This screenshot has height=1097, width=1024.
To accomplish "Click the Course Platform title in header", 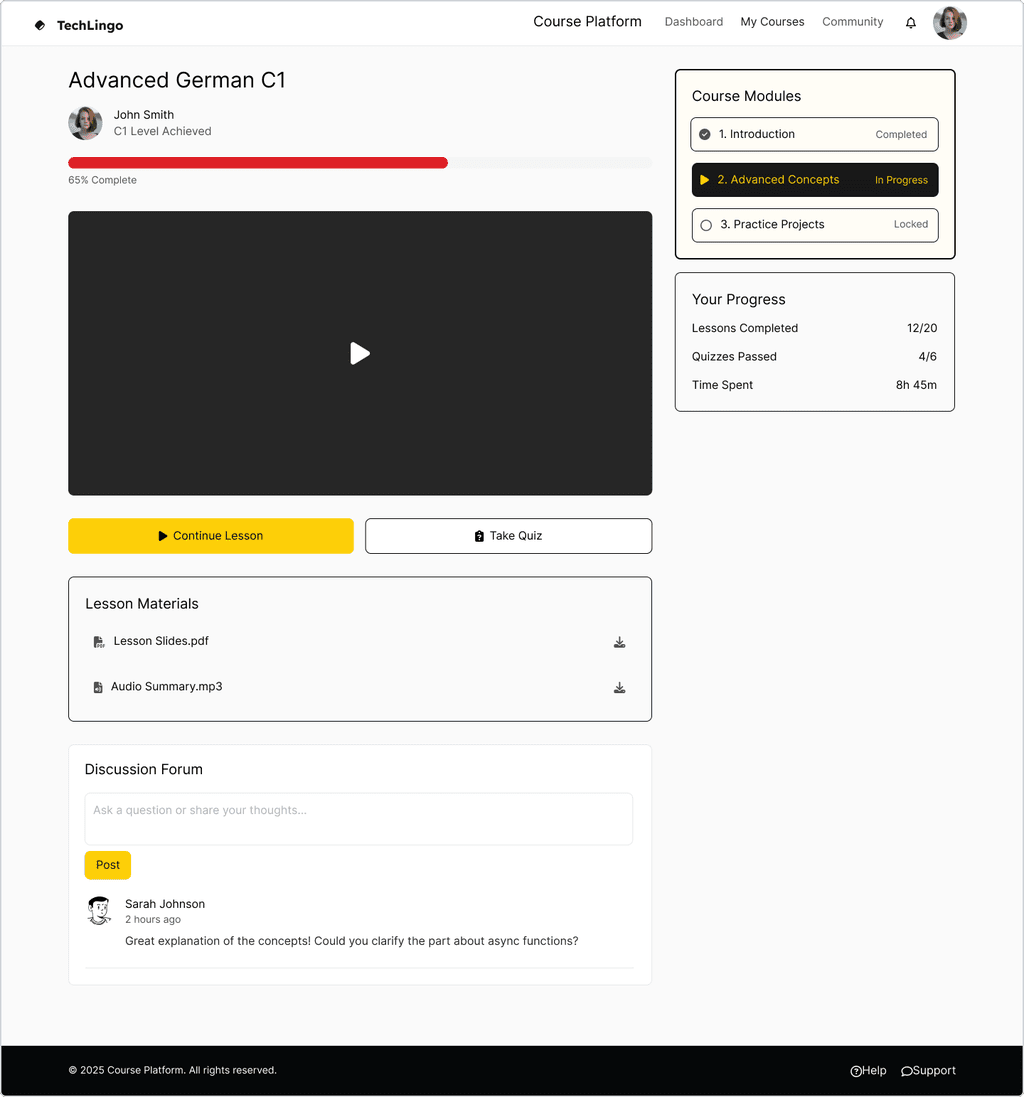I will [588, 22].
